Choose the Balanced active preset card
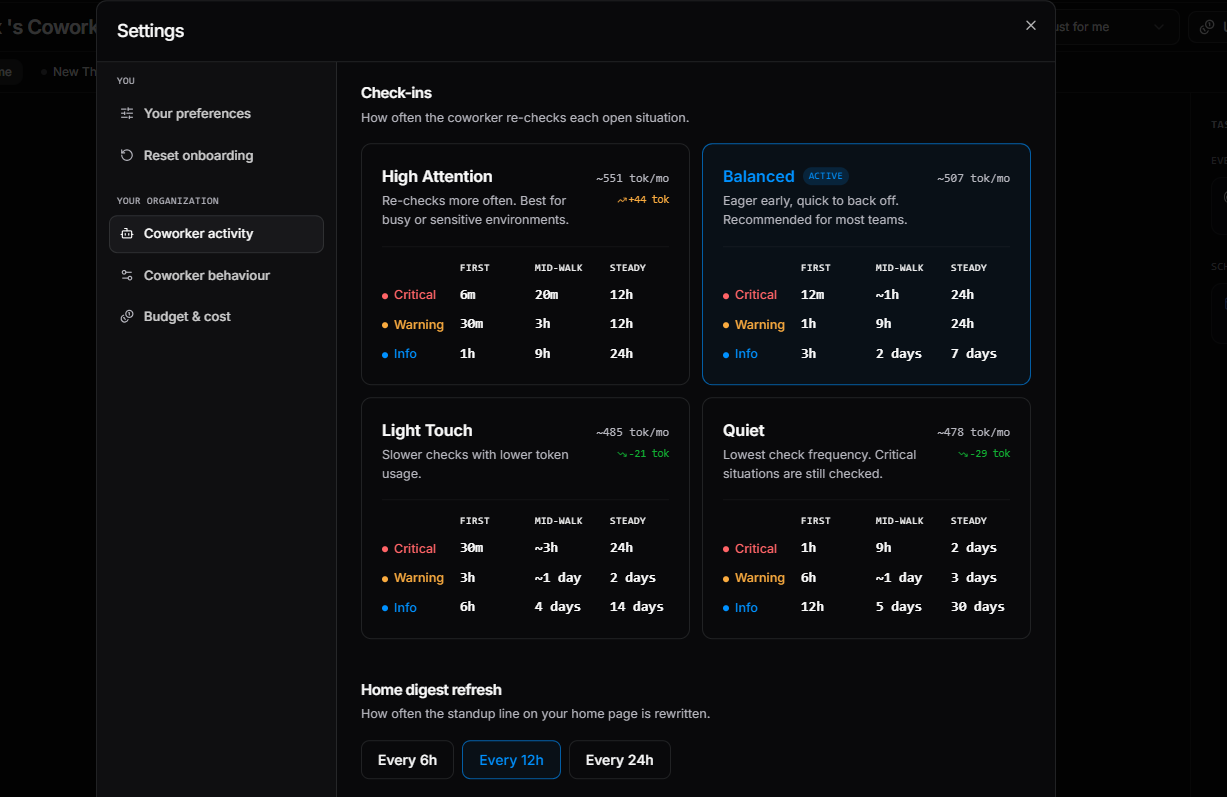 coord(866,264)
